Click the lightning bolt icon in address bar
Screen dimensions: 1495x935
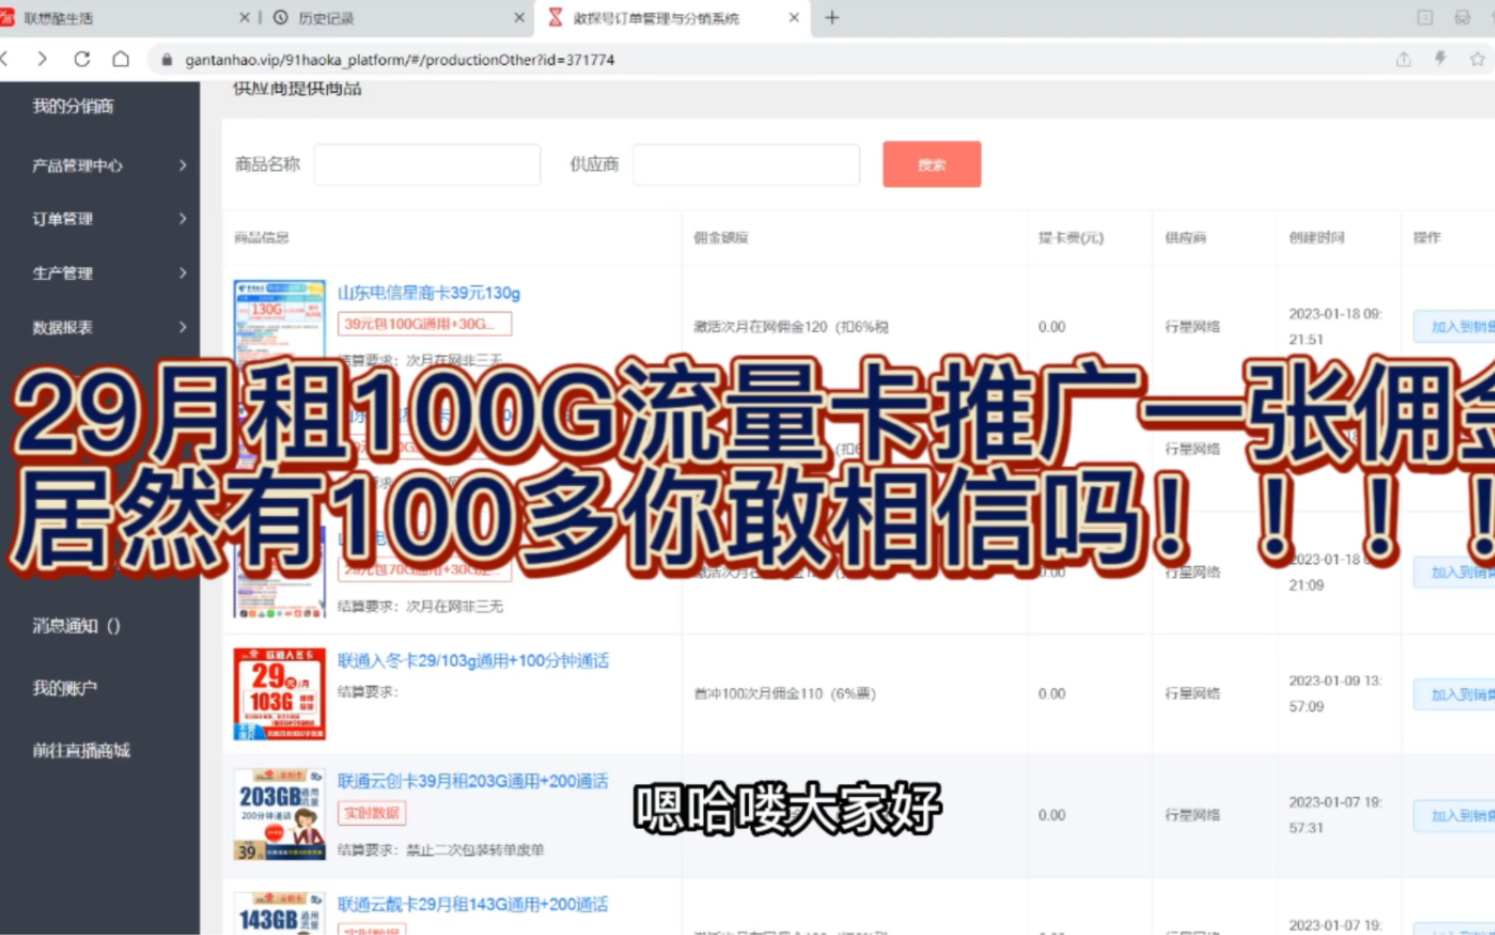point(1440,59)
